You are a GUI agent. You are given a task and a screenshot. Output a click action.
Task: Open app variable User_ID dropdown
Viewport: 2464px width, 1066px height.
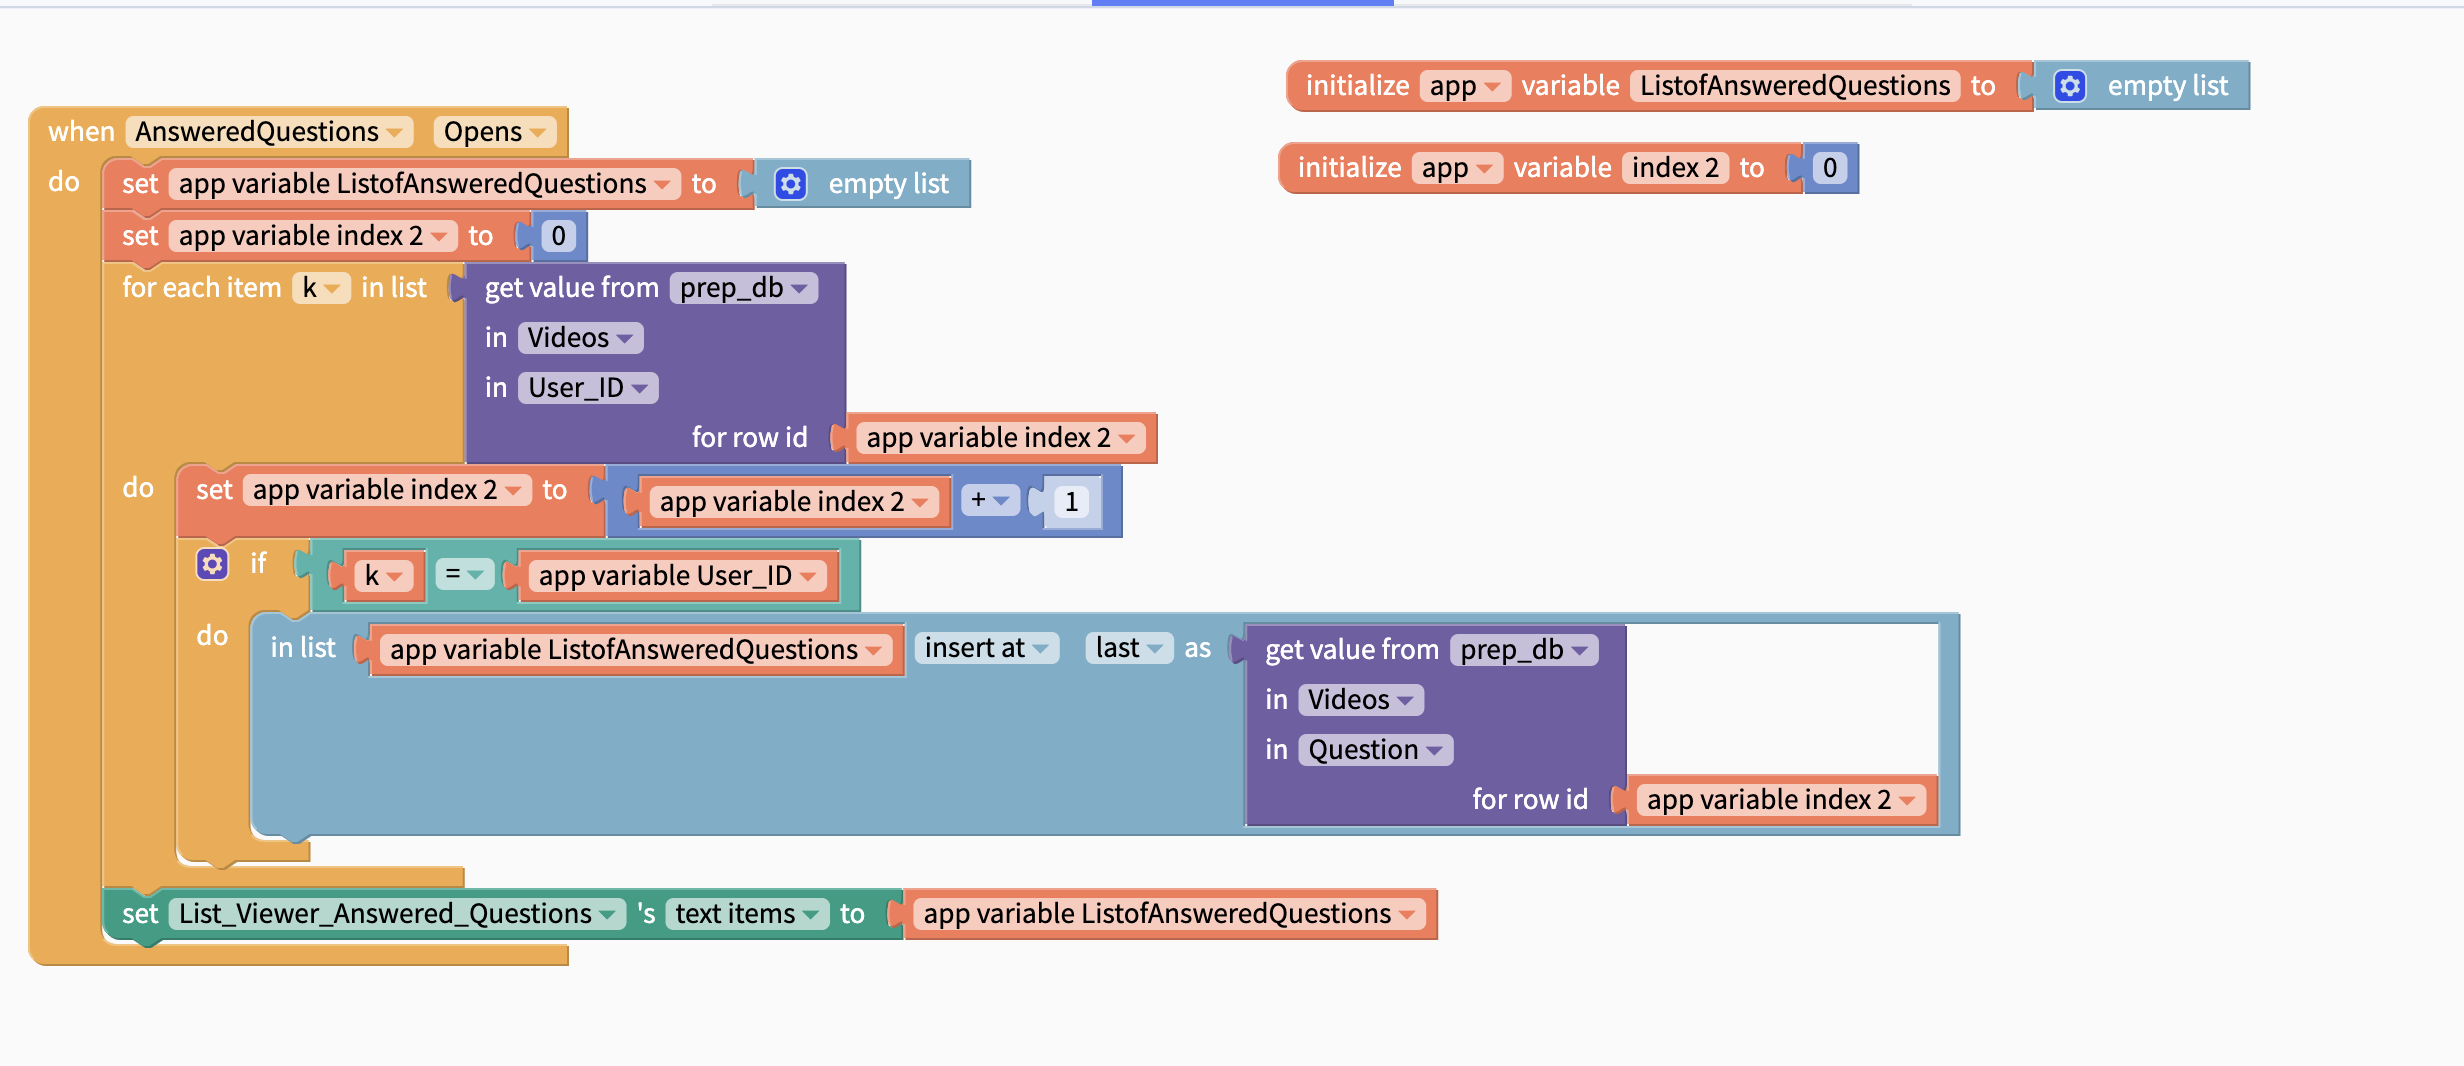point(678,576)
